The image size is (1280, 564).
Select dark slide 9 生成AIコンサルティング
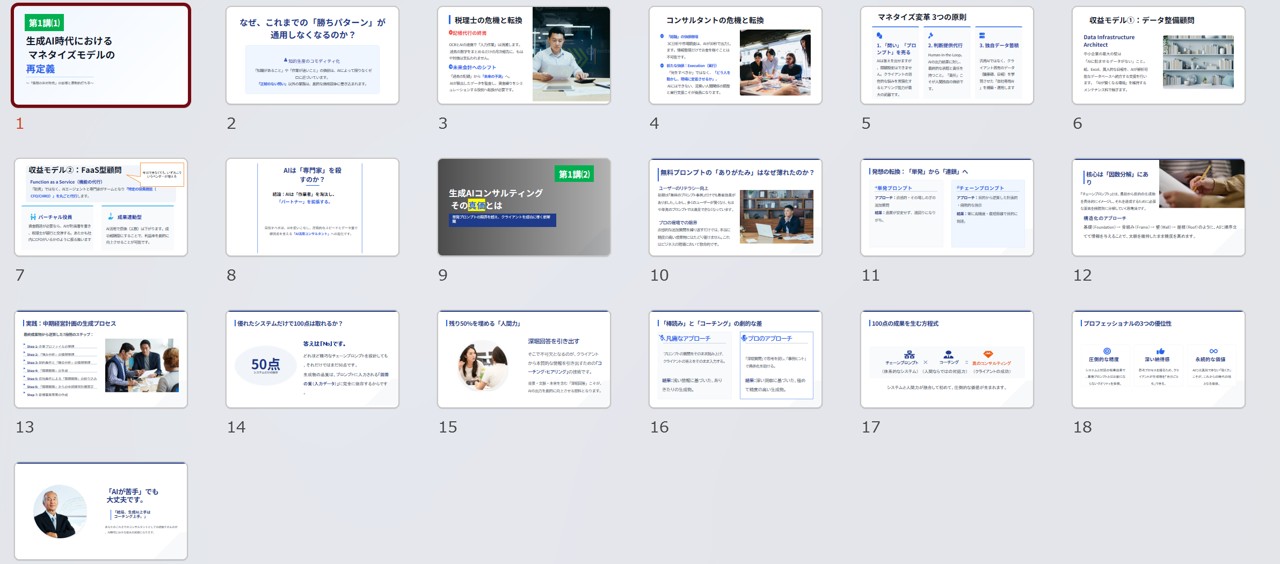pyautogui.click(x=524, y=207)
